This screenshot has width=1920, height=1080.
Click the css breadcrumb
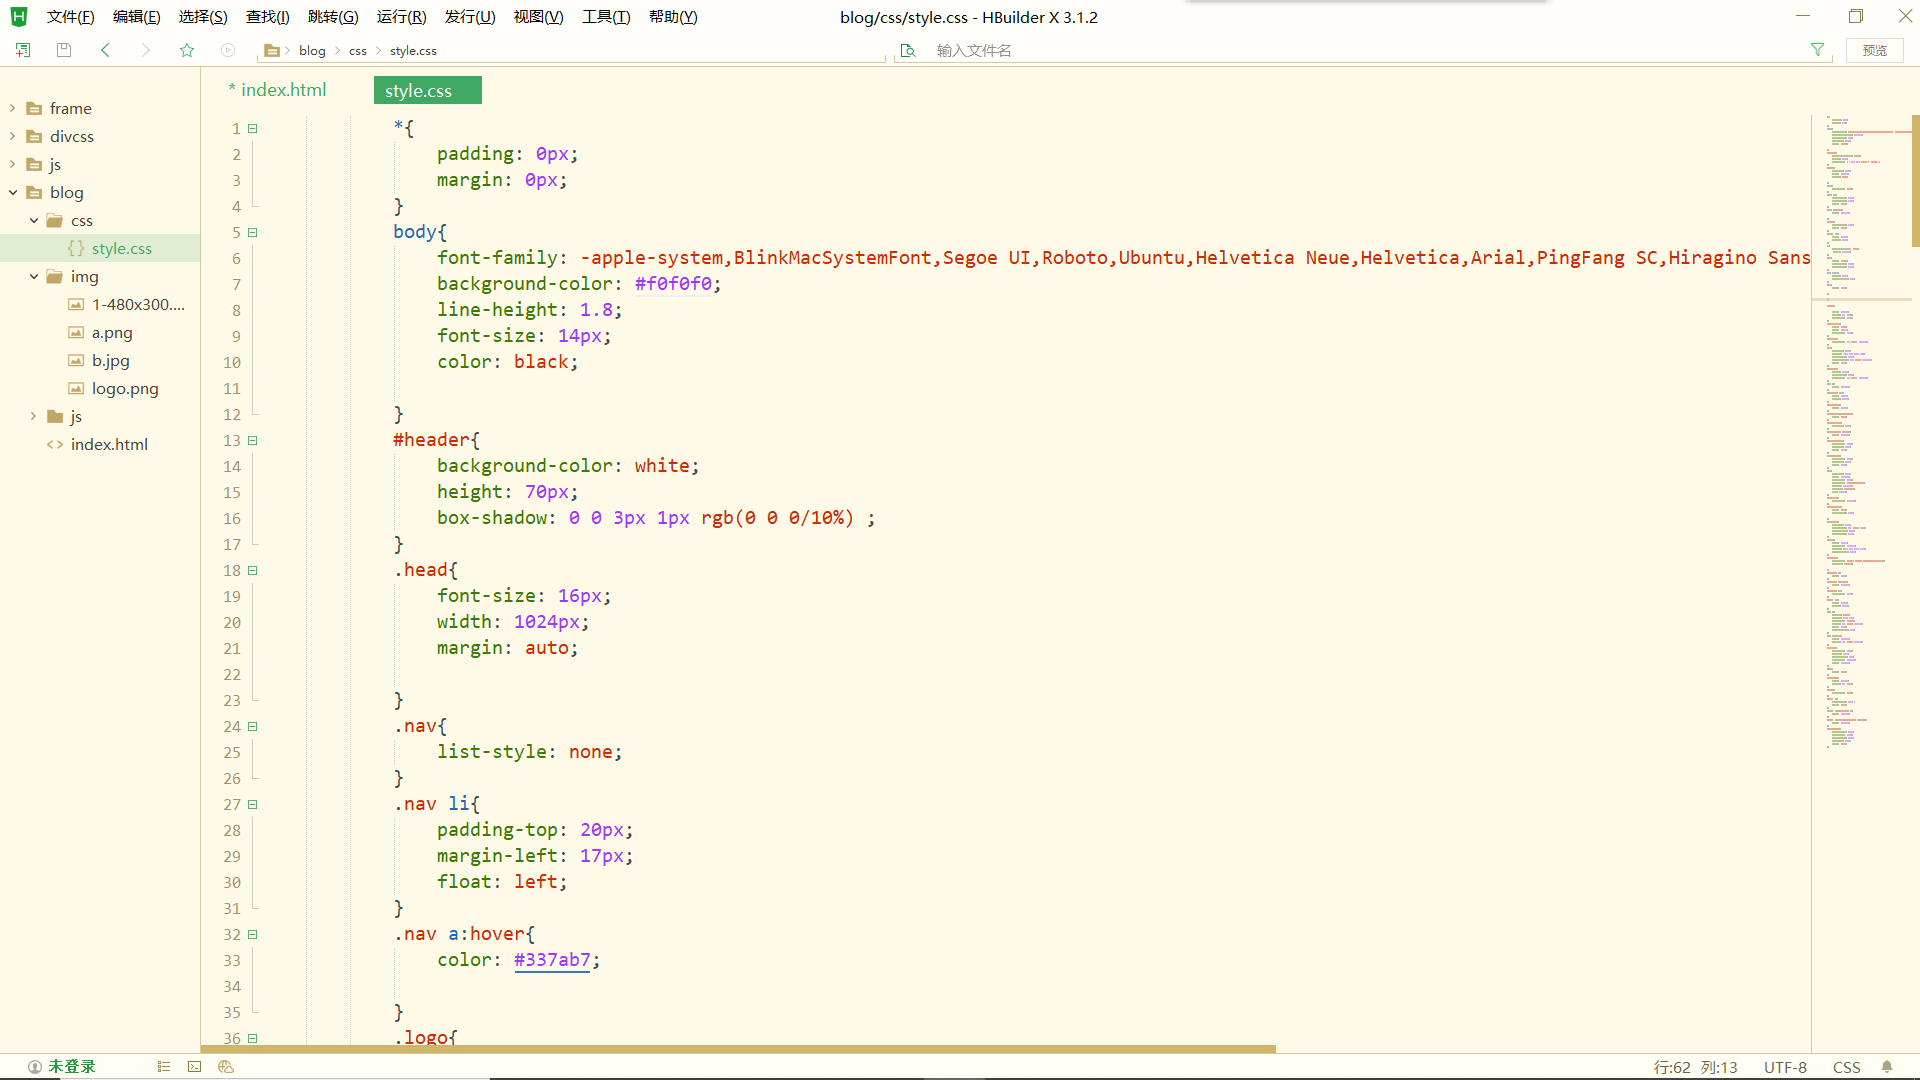coord(358,50)
